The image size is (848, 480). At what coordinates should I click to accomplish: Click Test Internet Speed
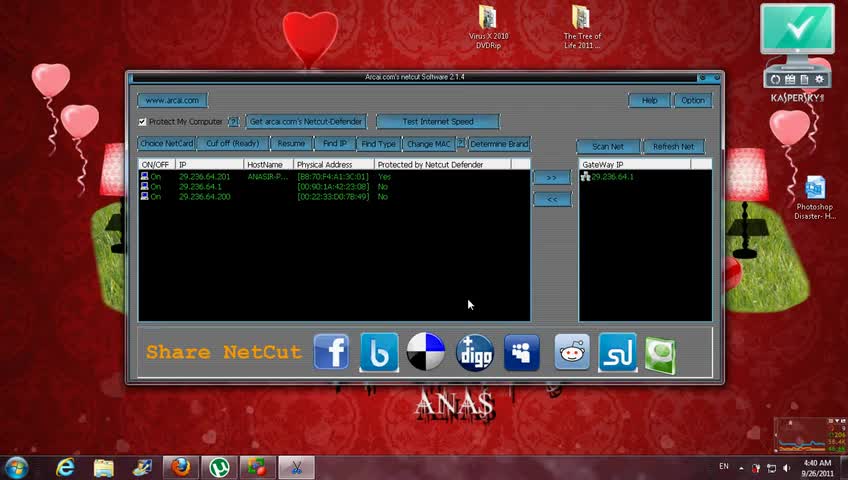438,122
